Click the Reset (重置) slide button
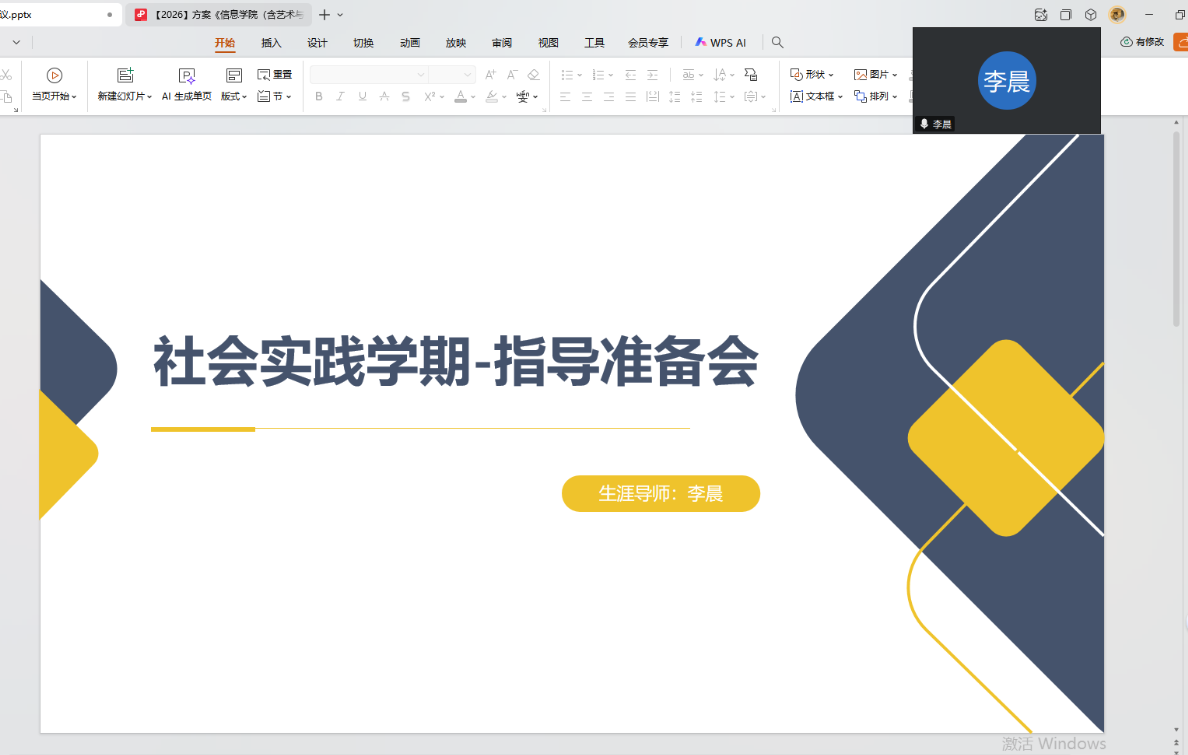 [x=275, y=75]
